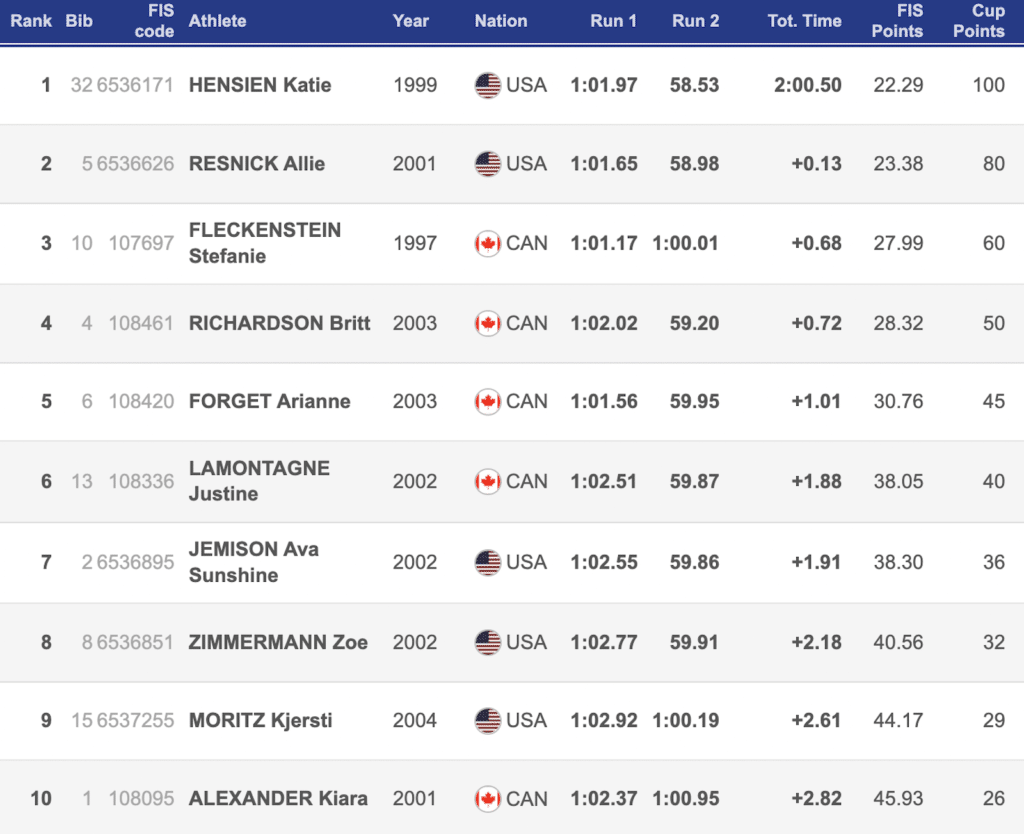
Task: Click the USA flag in Allie Resnick's row
Action: pos(487,163)
